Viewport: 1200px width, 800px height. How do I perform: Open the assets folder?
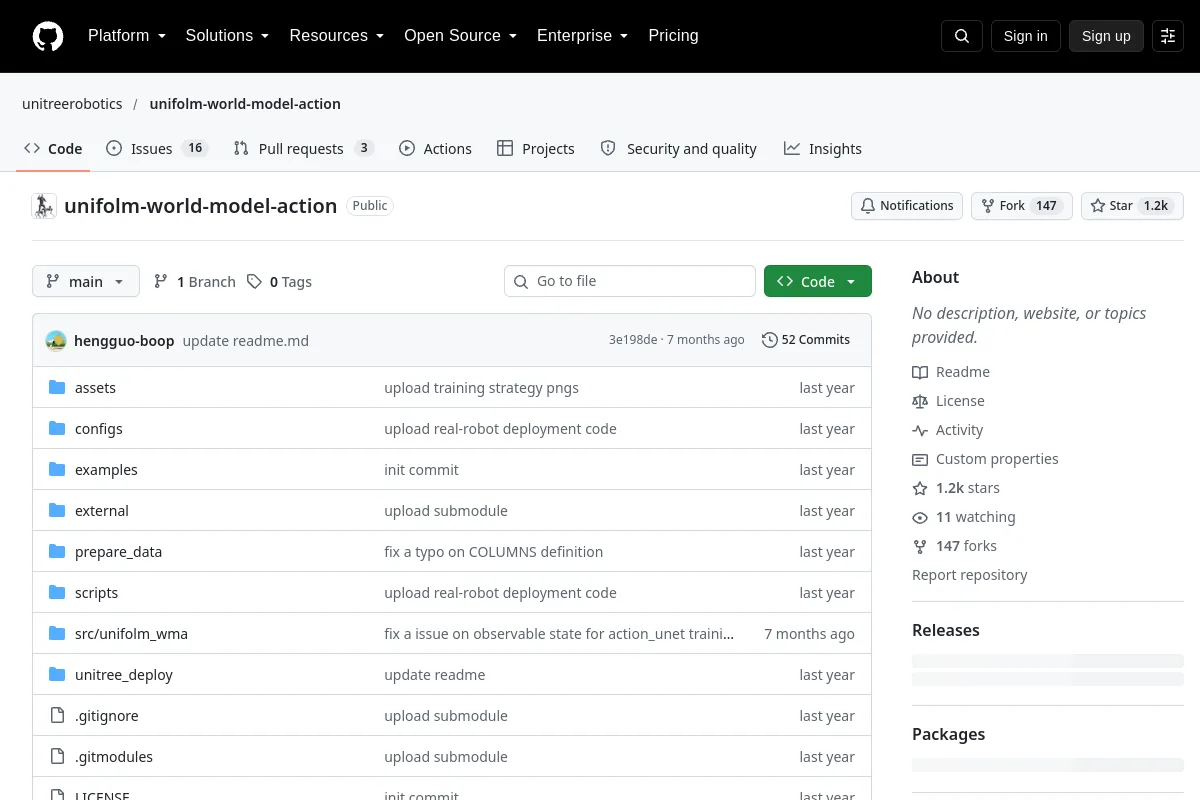tap(95, 388)
